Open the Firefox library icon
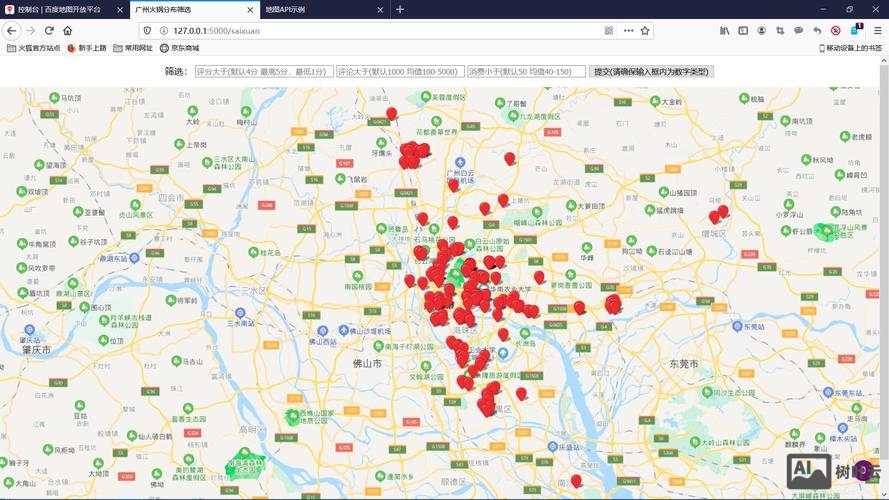 [724, 31]
